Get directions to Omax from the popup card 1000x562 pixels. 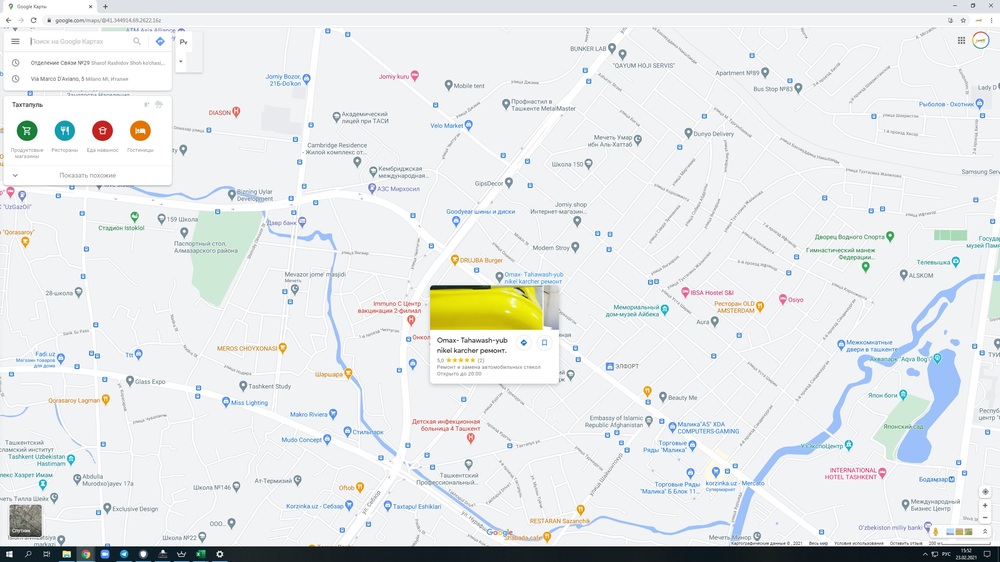(x=524, y=342)
